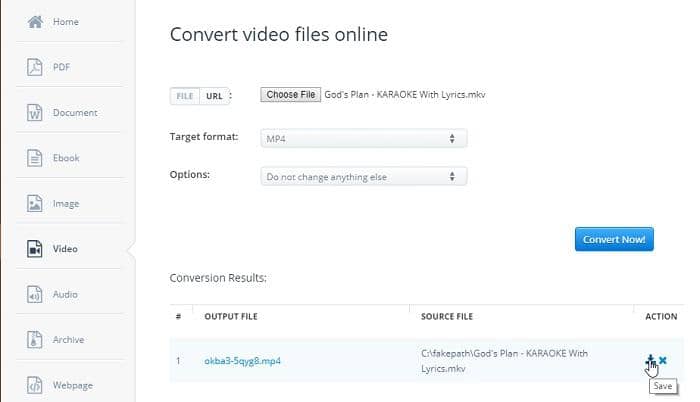Click the Archive converter icon
Screen dimensions: 700x402
pos(35,340)
